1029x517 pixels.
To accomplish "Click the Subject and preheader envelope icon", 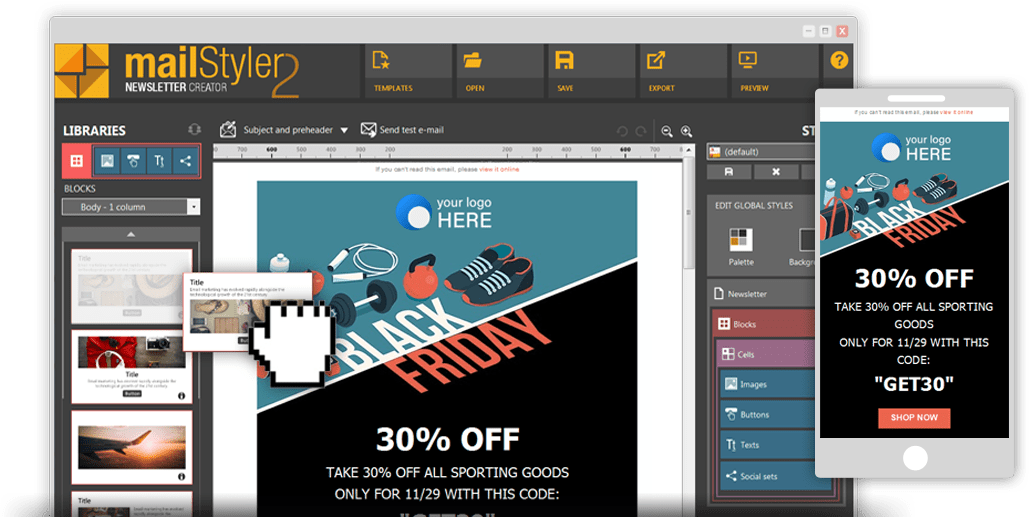I will pos(228,129).
